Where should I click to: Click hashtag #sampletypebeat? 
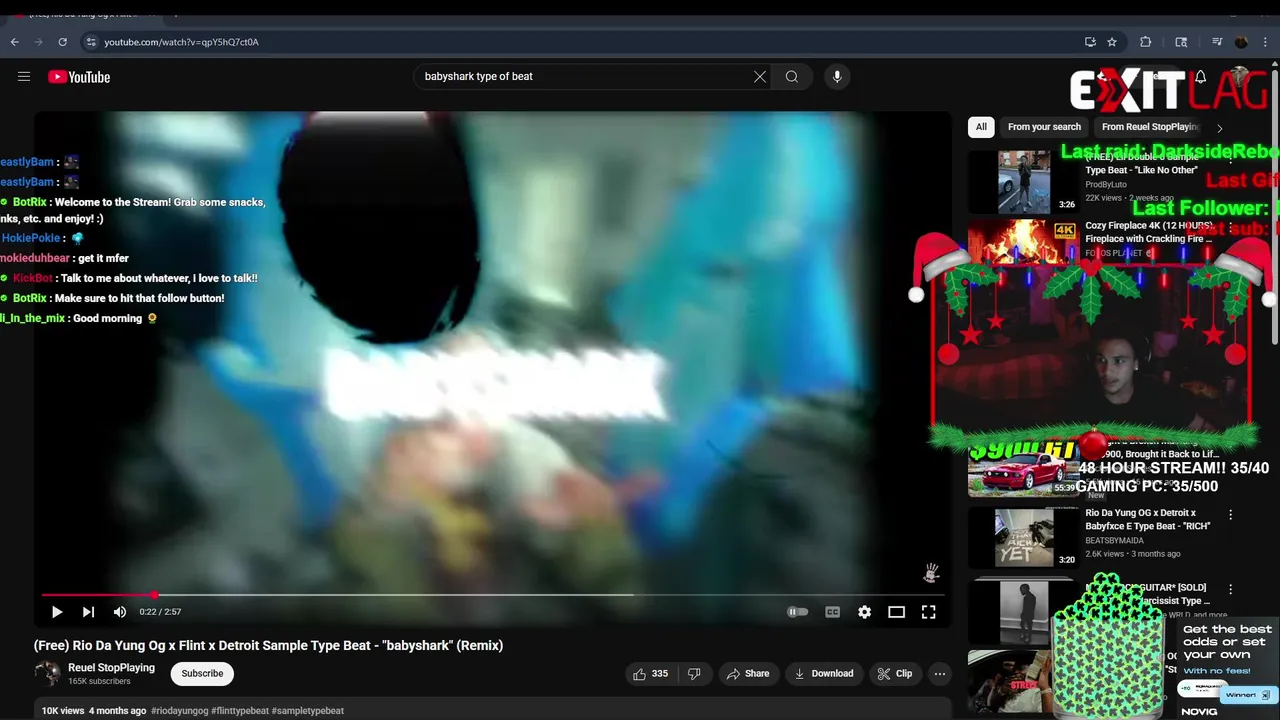(308, 711)
